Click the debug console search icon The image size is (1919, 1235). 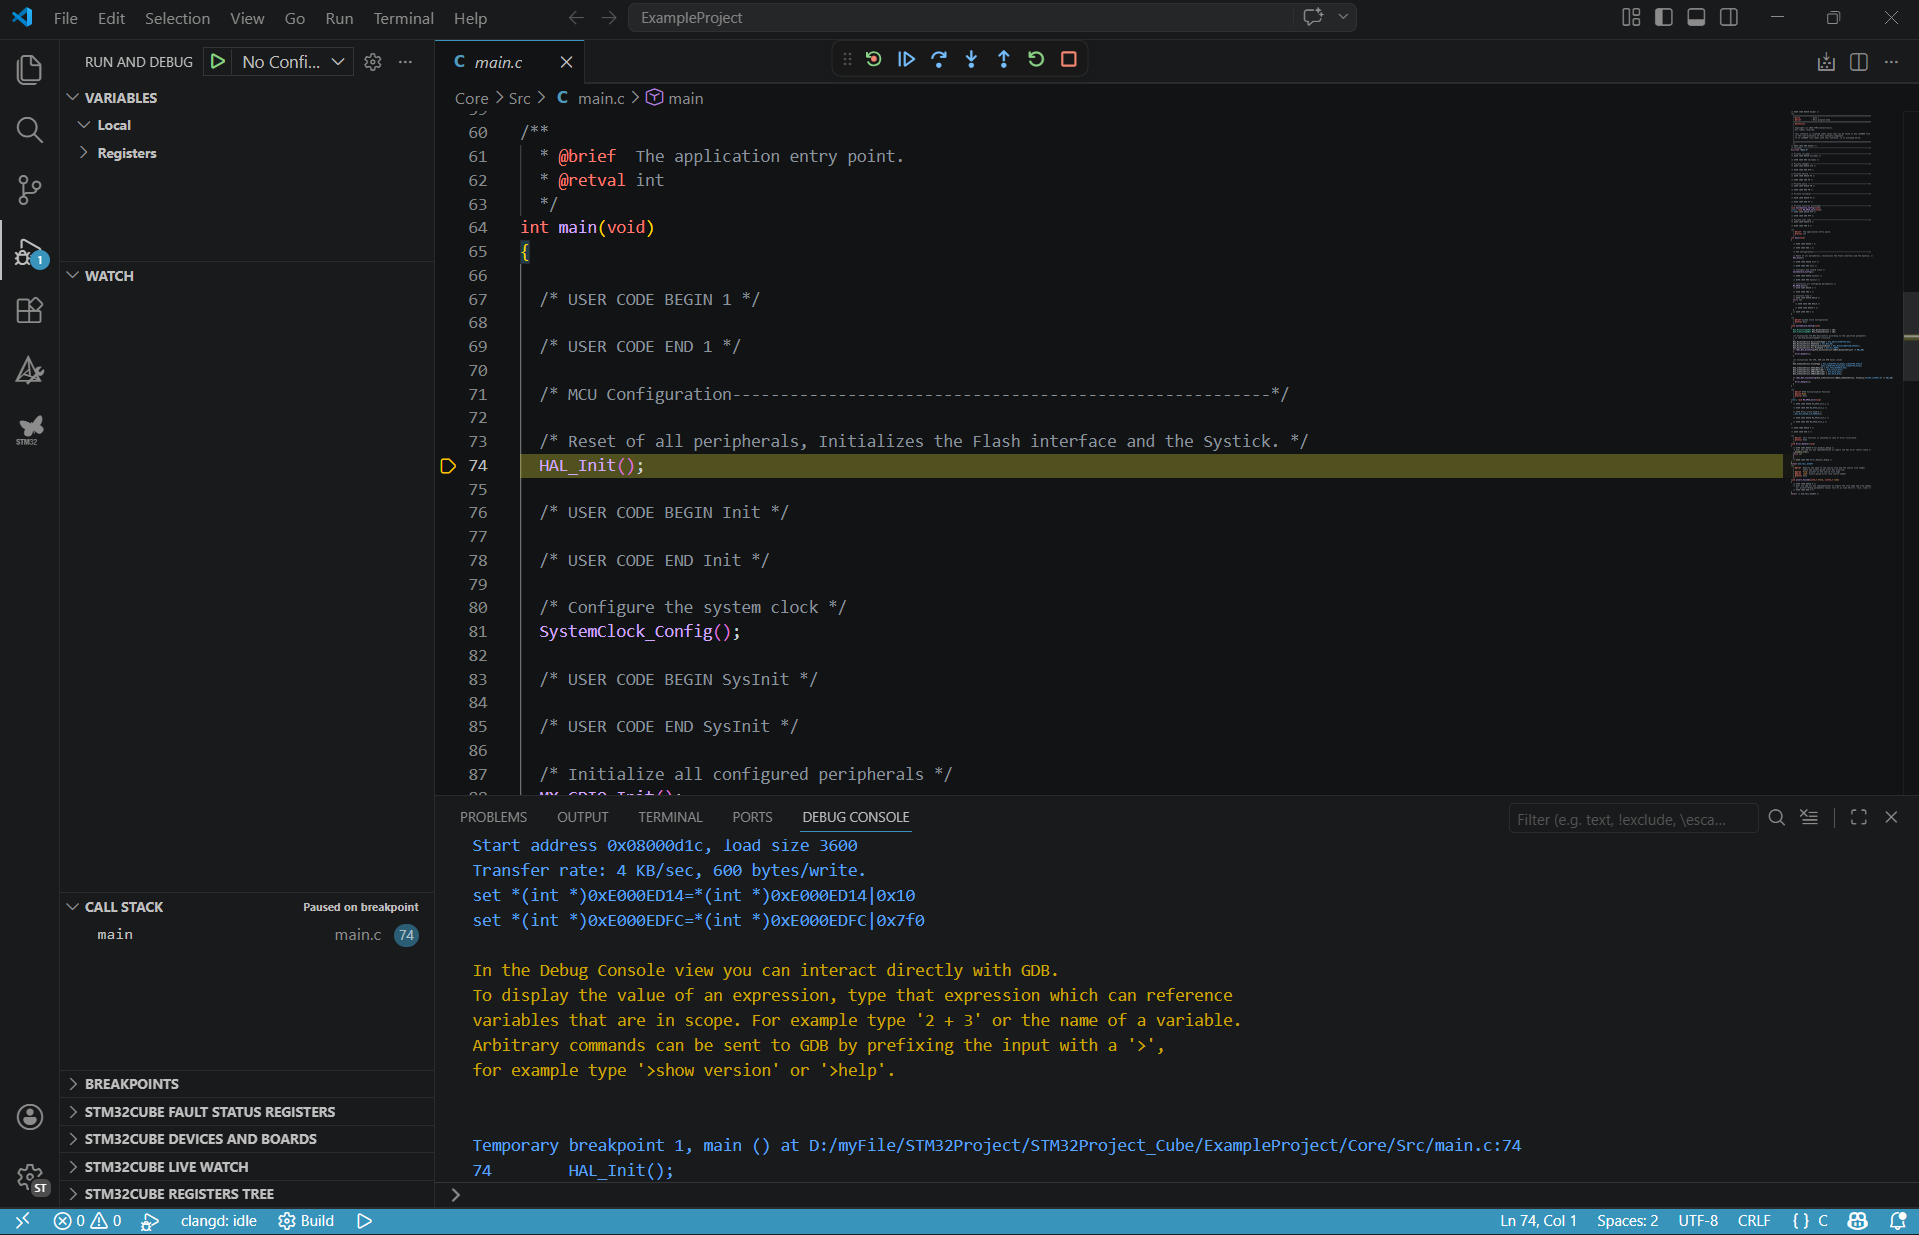click(1776, 817)
